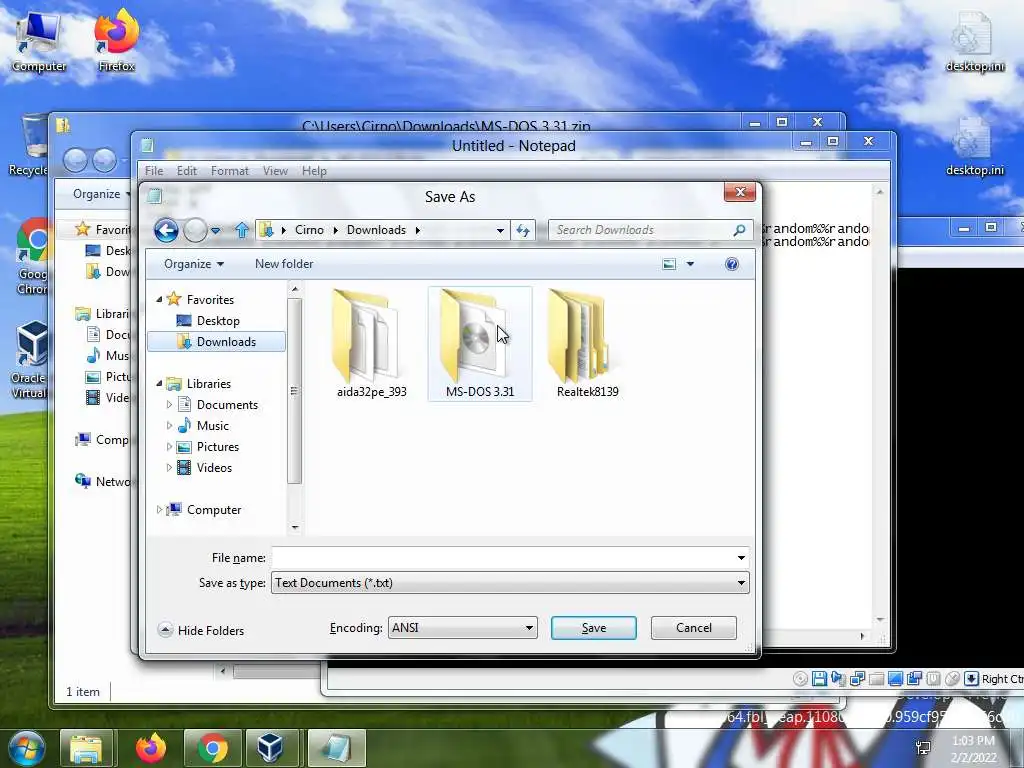The height and width of the screenshot is (768, 1024).
Task: Click the Up folder arrow icon
Action: (242, 230)
